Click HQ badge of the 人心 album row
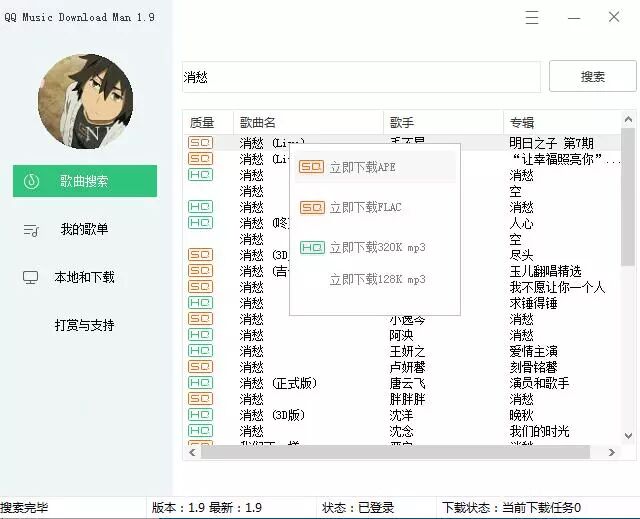This screenshot has height=519, width=640. [200, 223]
